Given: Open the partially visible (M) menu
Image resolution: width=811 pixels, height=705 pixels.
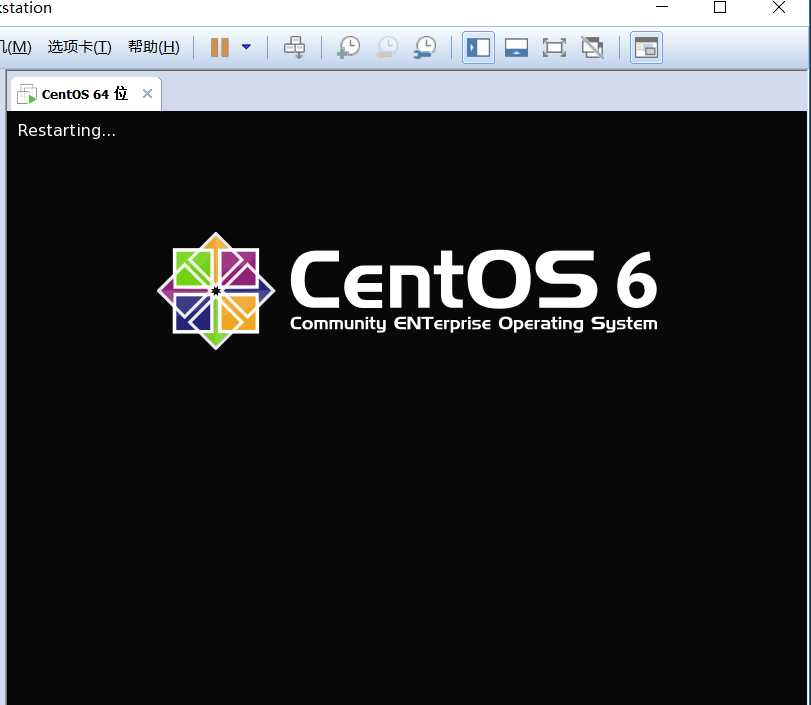Looking at the screenshot, I should pyautogui.click(x=16, y=47).
